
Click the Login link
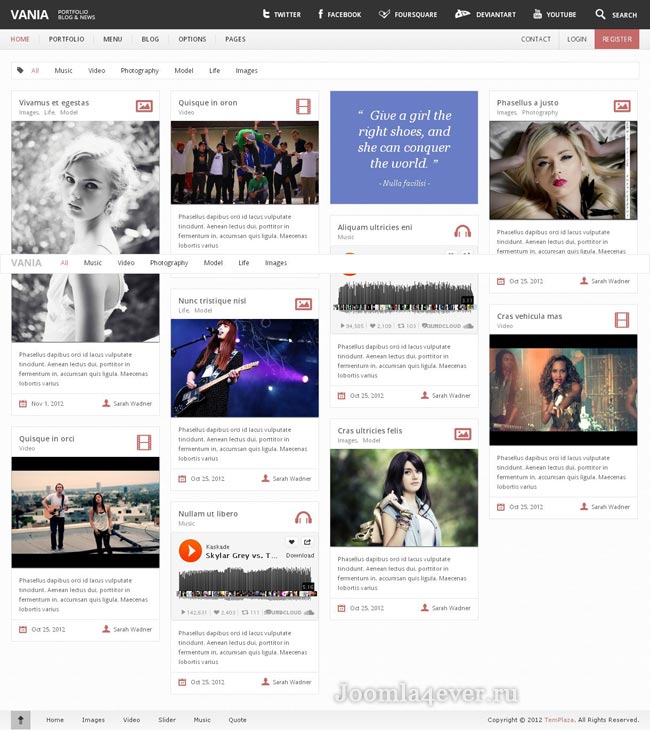click(x=577, y=39)
